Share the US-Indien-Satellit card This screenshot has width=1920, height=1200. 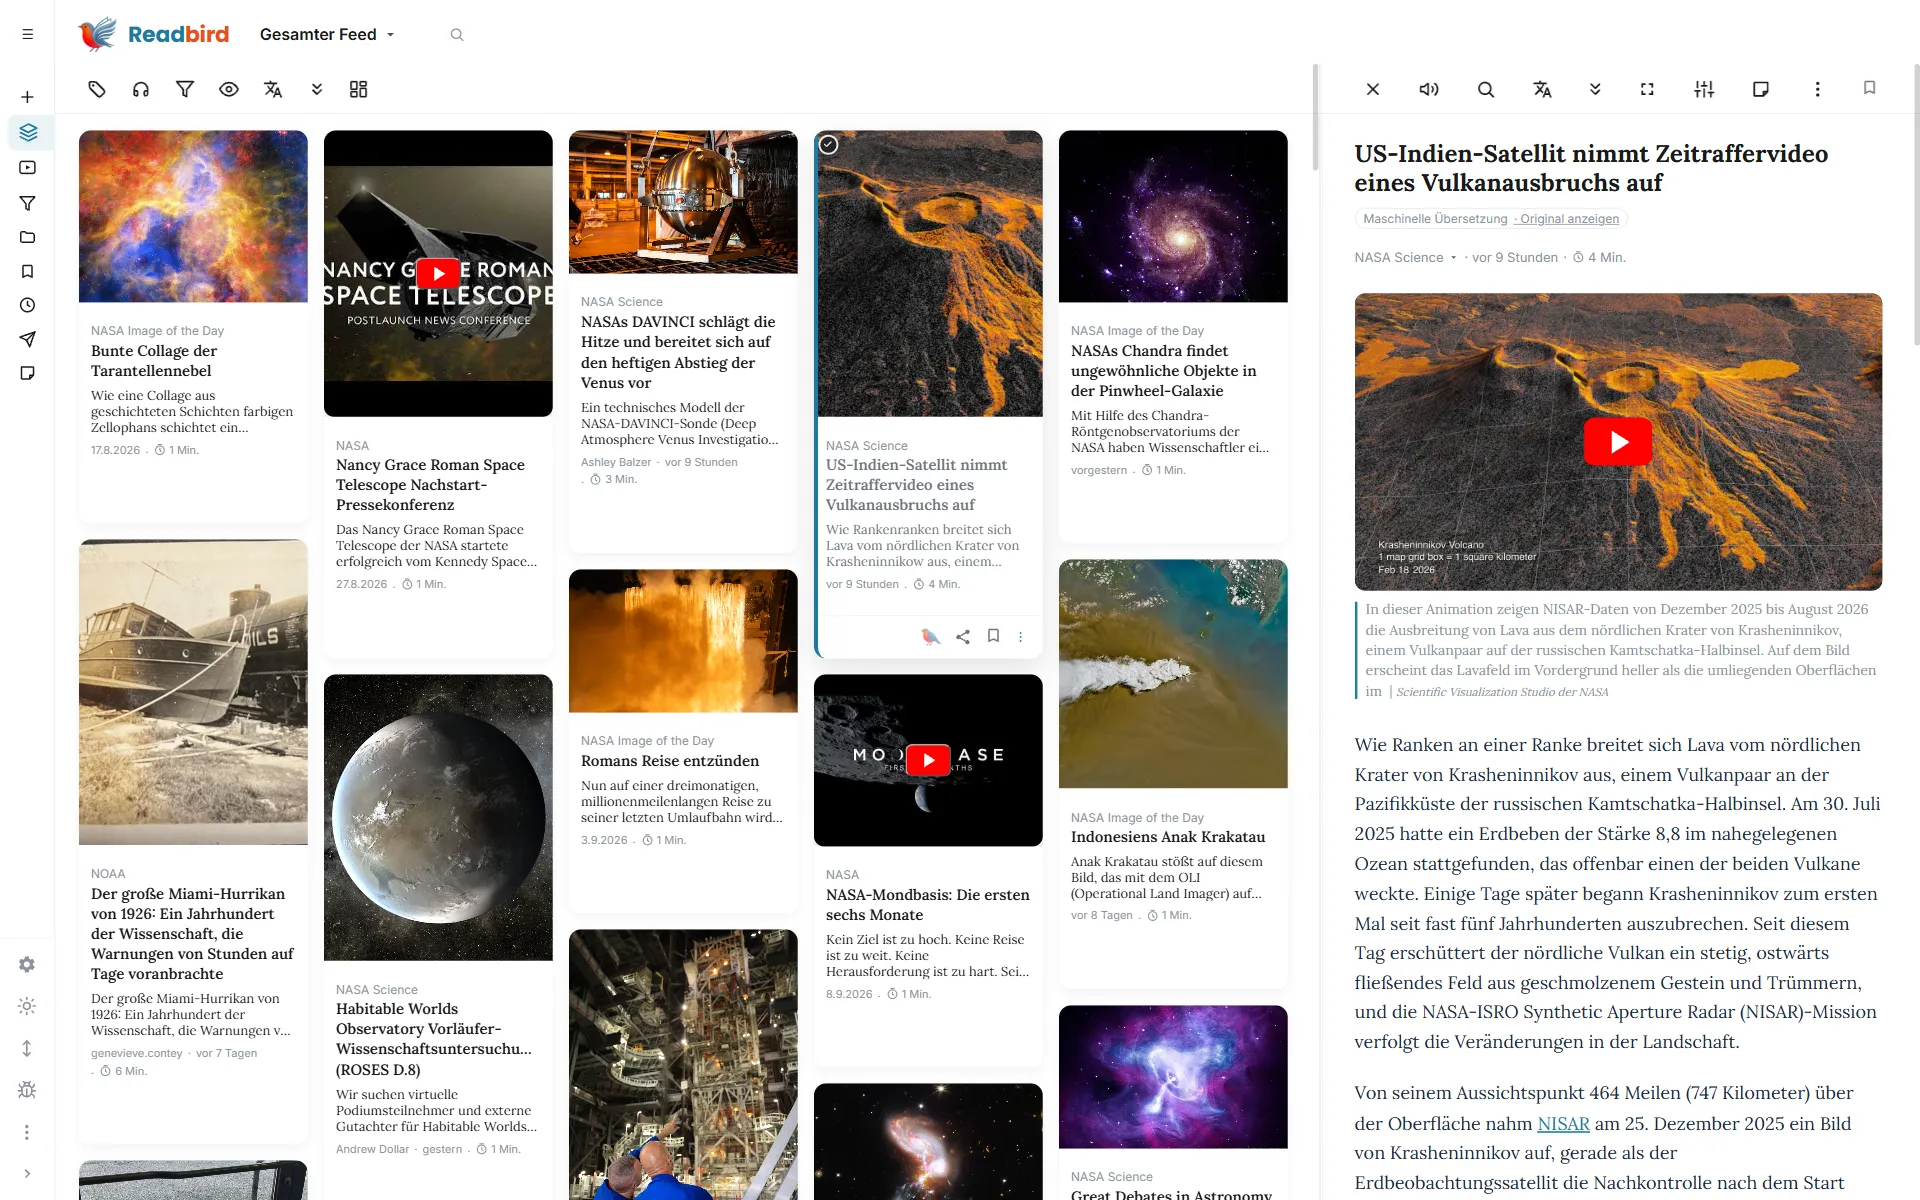click(963, 636)
